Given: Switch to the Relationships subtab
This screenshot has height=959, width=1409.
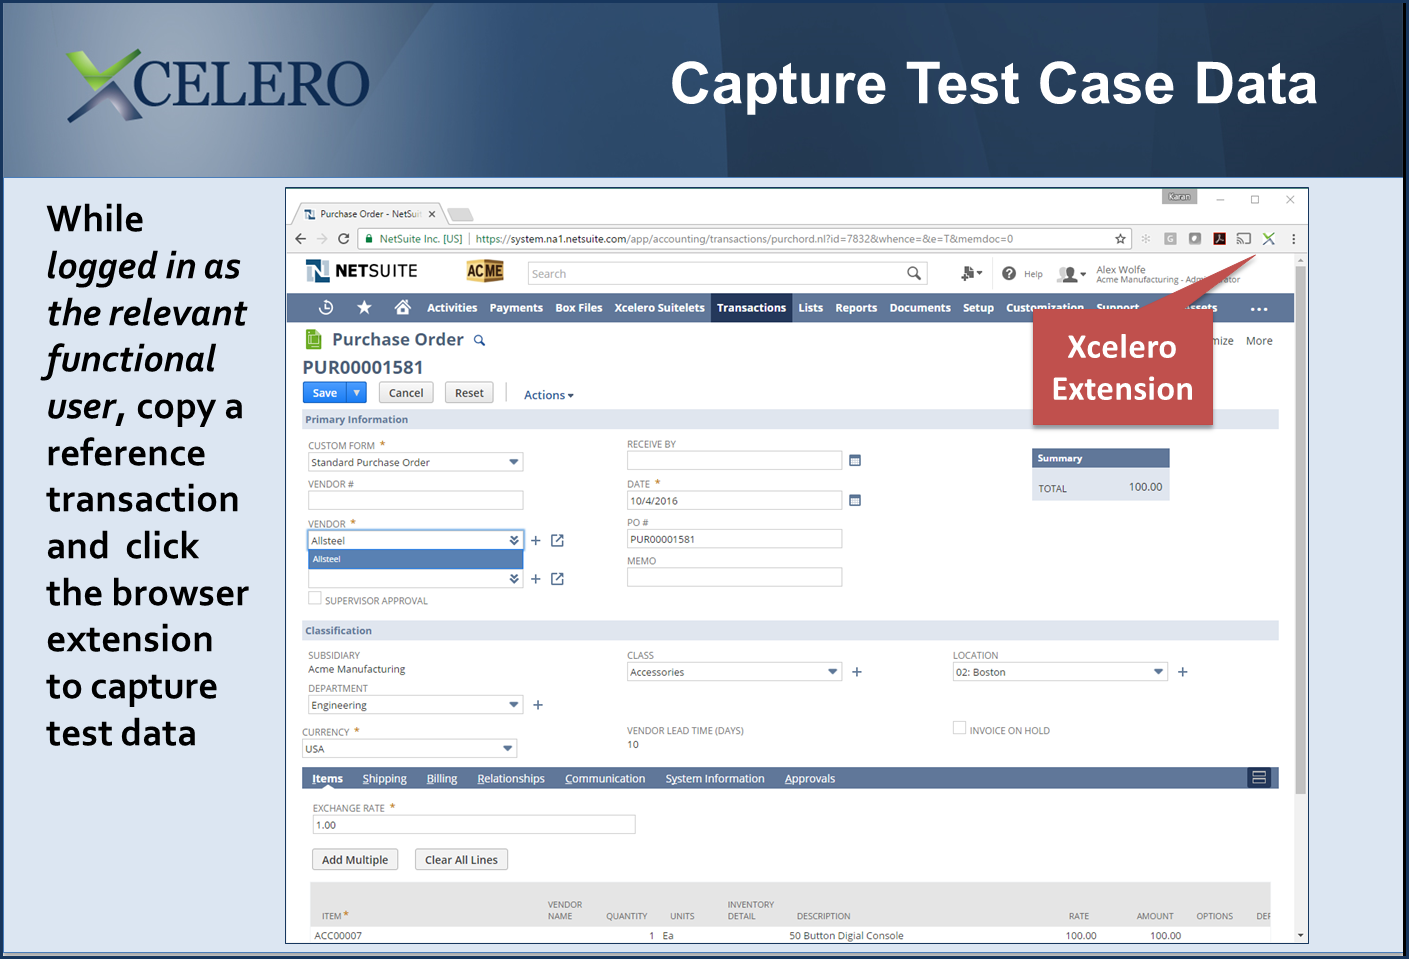Looking at the screenshot, I should tap(511, 779).
